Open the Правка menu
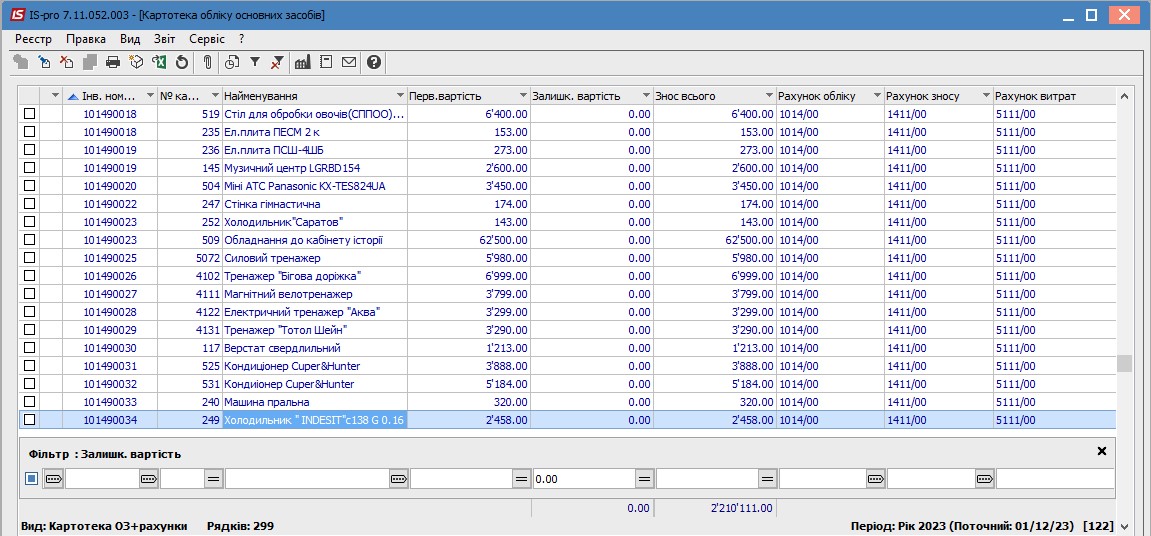Screen dimensions: 1151x536 point(86,39)
